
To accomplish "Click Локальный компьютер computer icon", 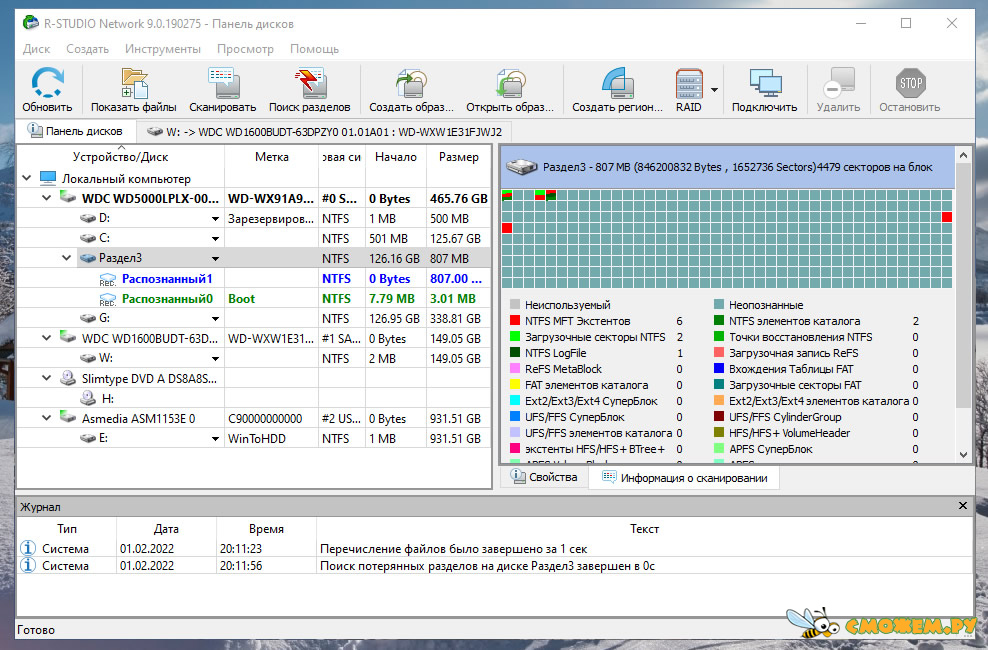I will (x=48, y=178).
